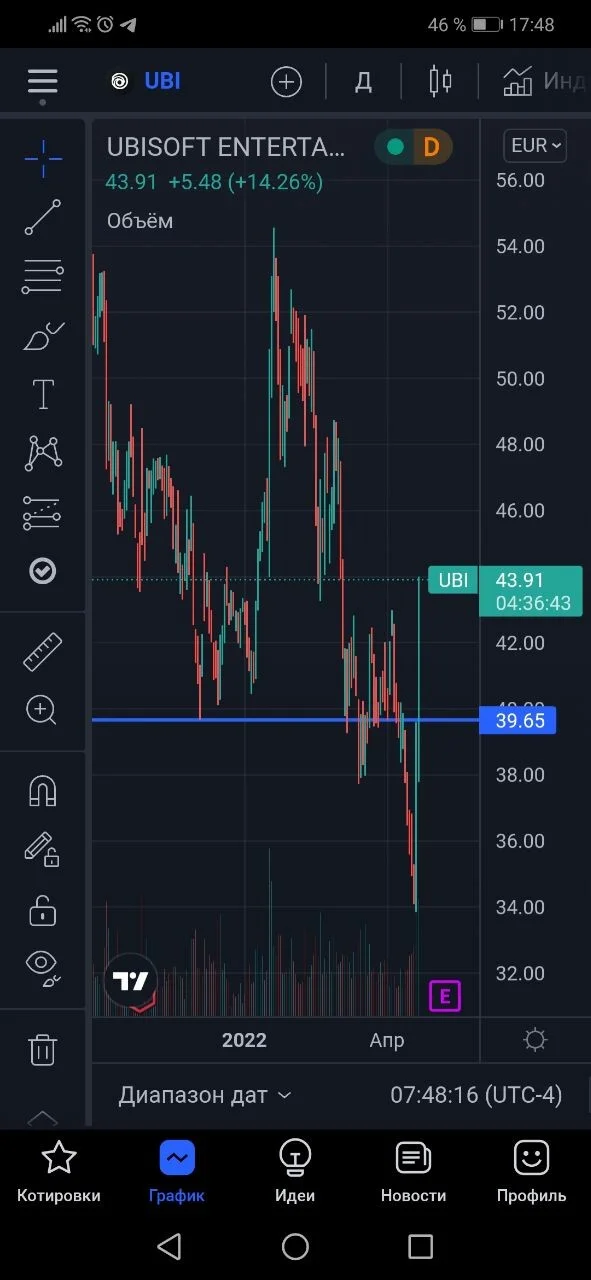Select the crosshair cursor tool
This screenshot has height=1280, width=591.
click(42, 159)
